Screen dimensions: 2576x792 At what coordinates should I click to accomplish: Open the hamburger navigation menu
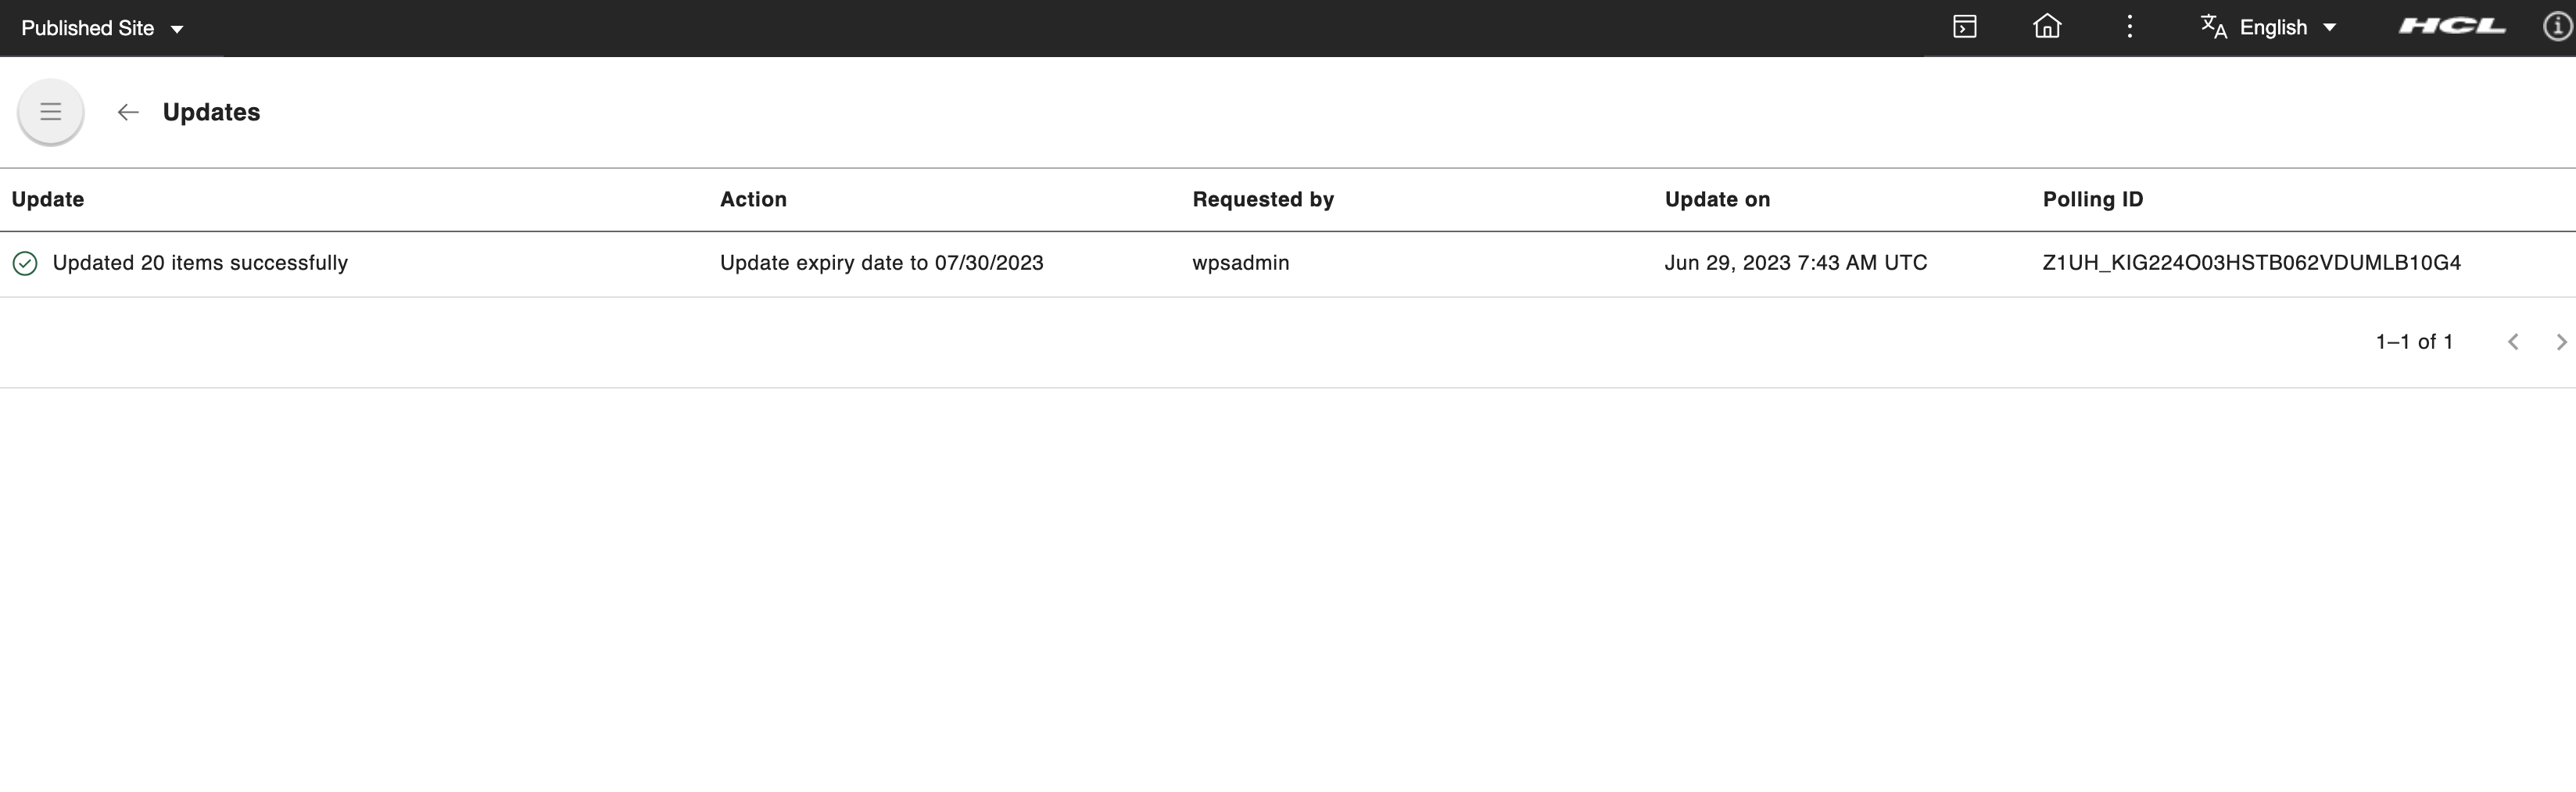pos(50,112)
